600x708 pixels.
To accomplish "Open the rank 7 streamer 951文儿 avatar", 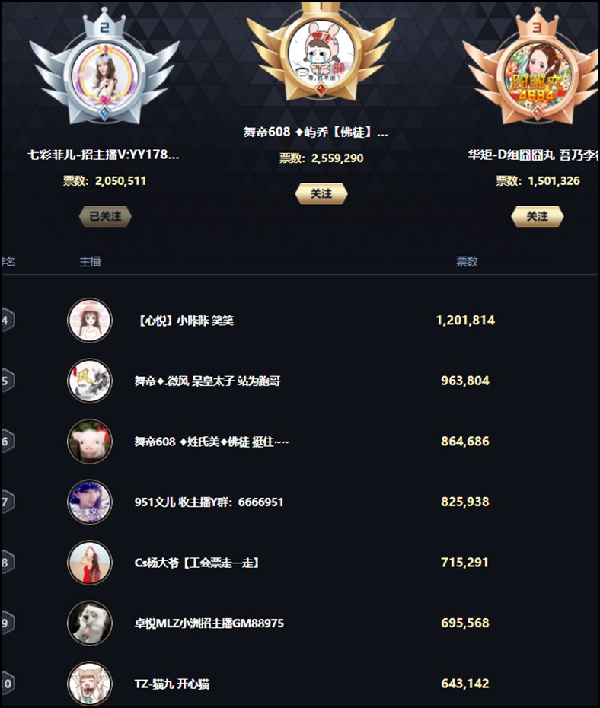I will (89, 502).
